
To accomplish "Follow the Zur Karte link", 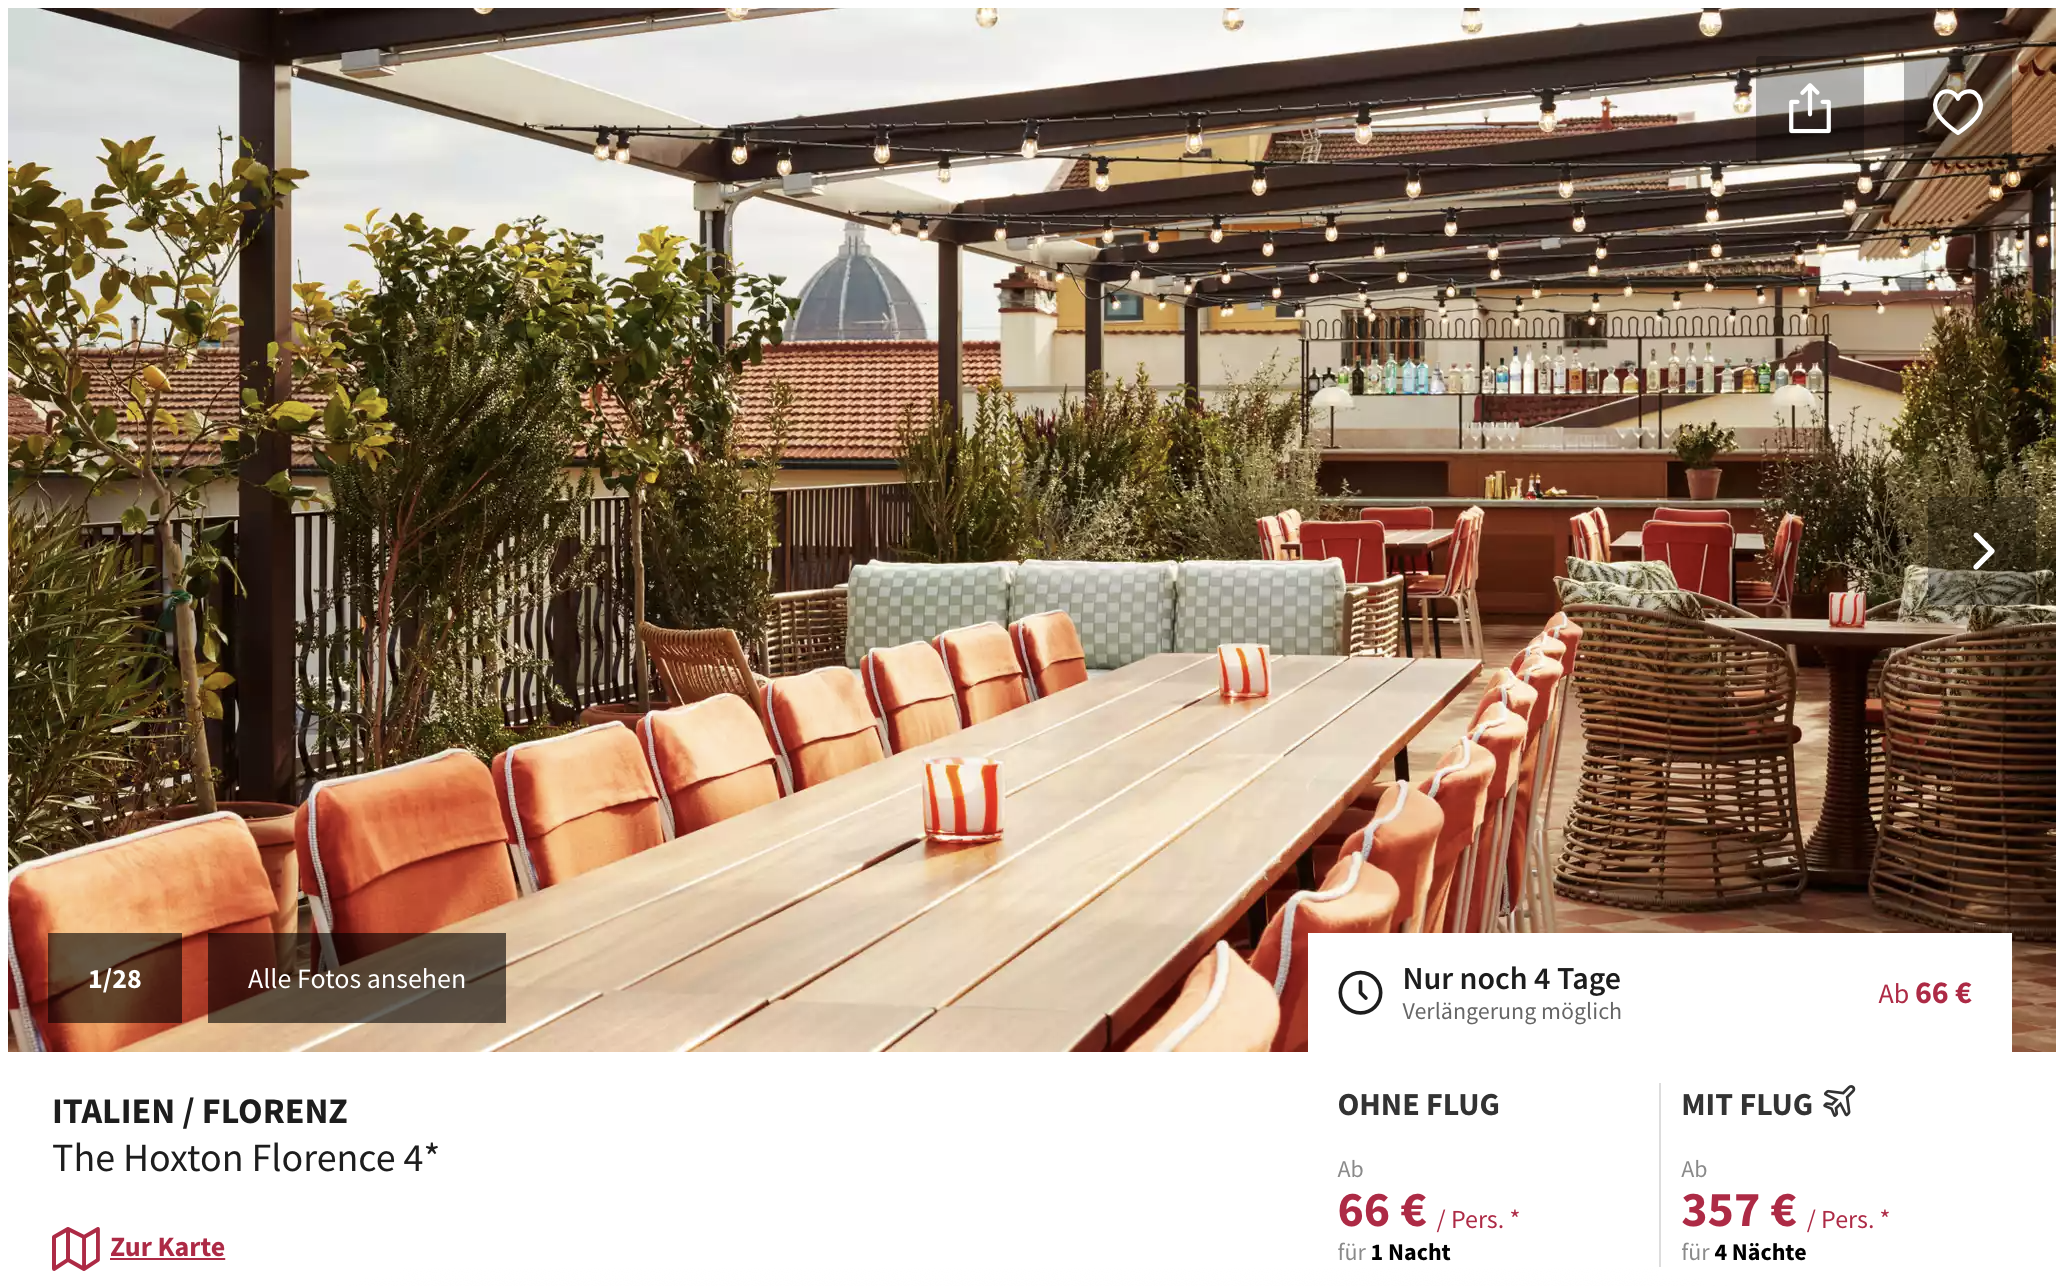I will pos(167,1247).
